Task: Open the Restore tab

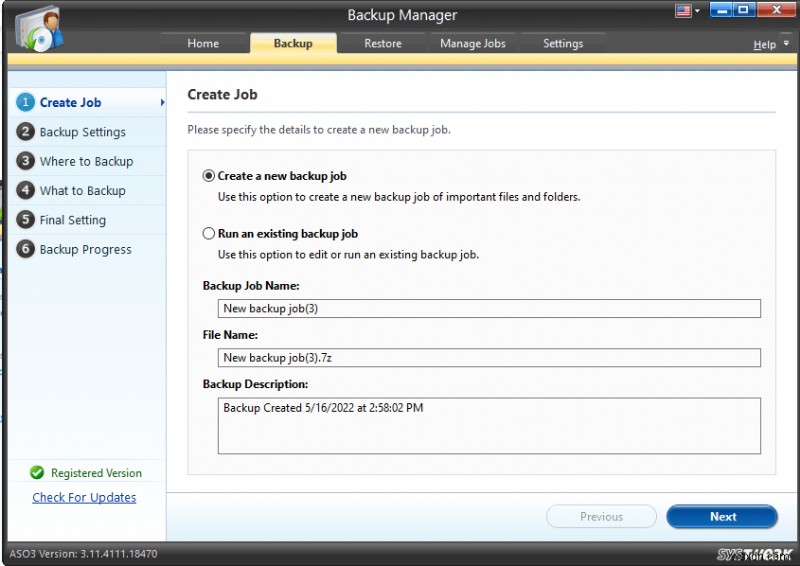Action: tap(383, 43)
